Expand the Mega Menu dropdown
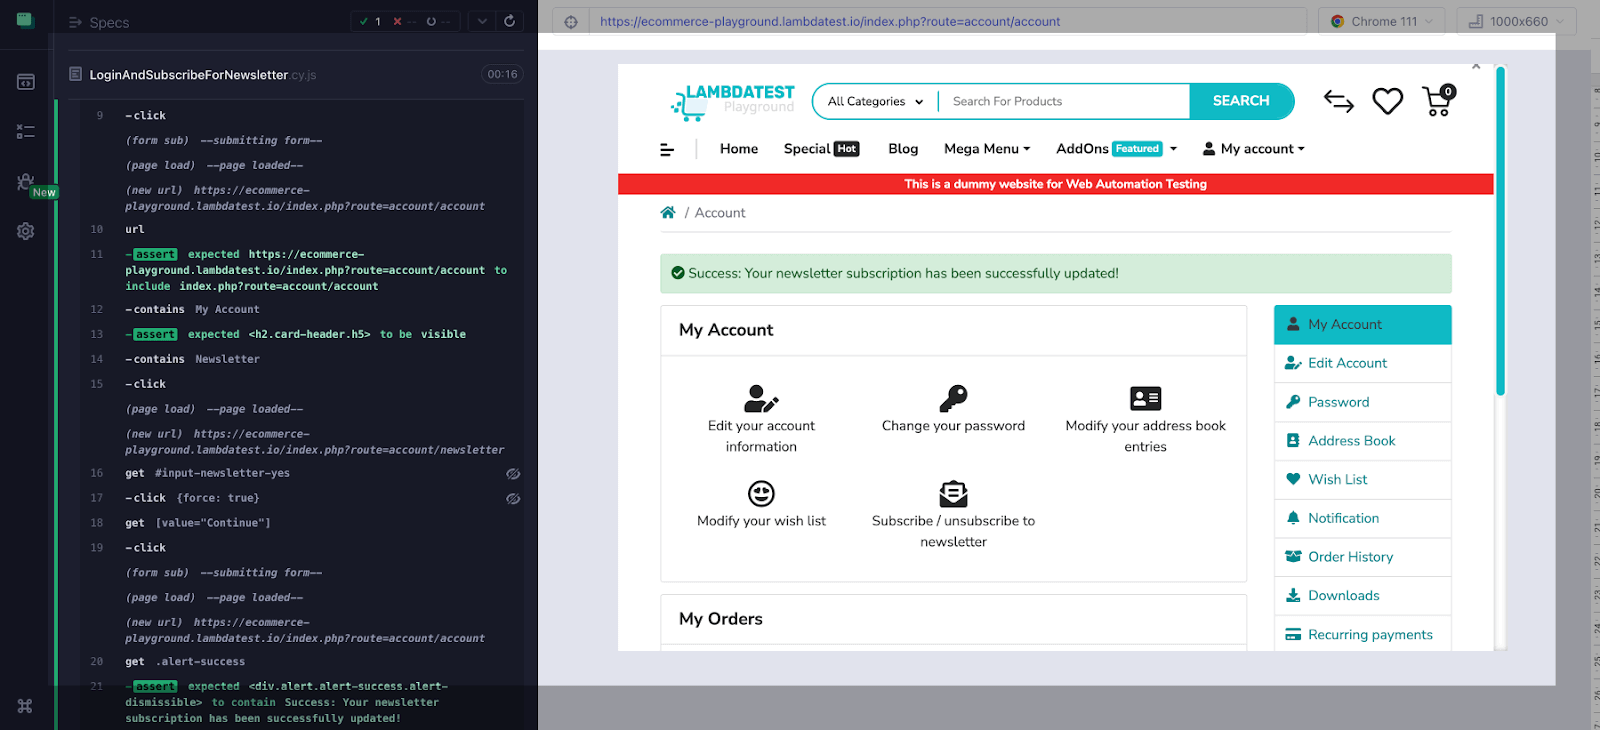Screen dimensions: 1600x730 [x=987, y=149]
